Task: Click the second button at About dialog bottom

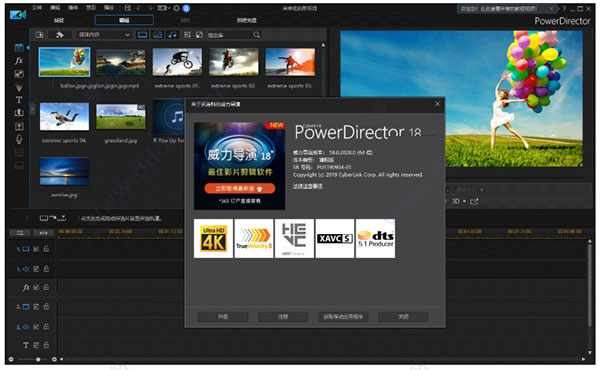Action: (283, 317)
